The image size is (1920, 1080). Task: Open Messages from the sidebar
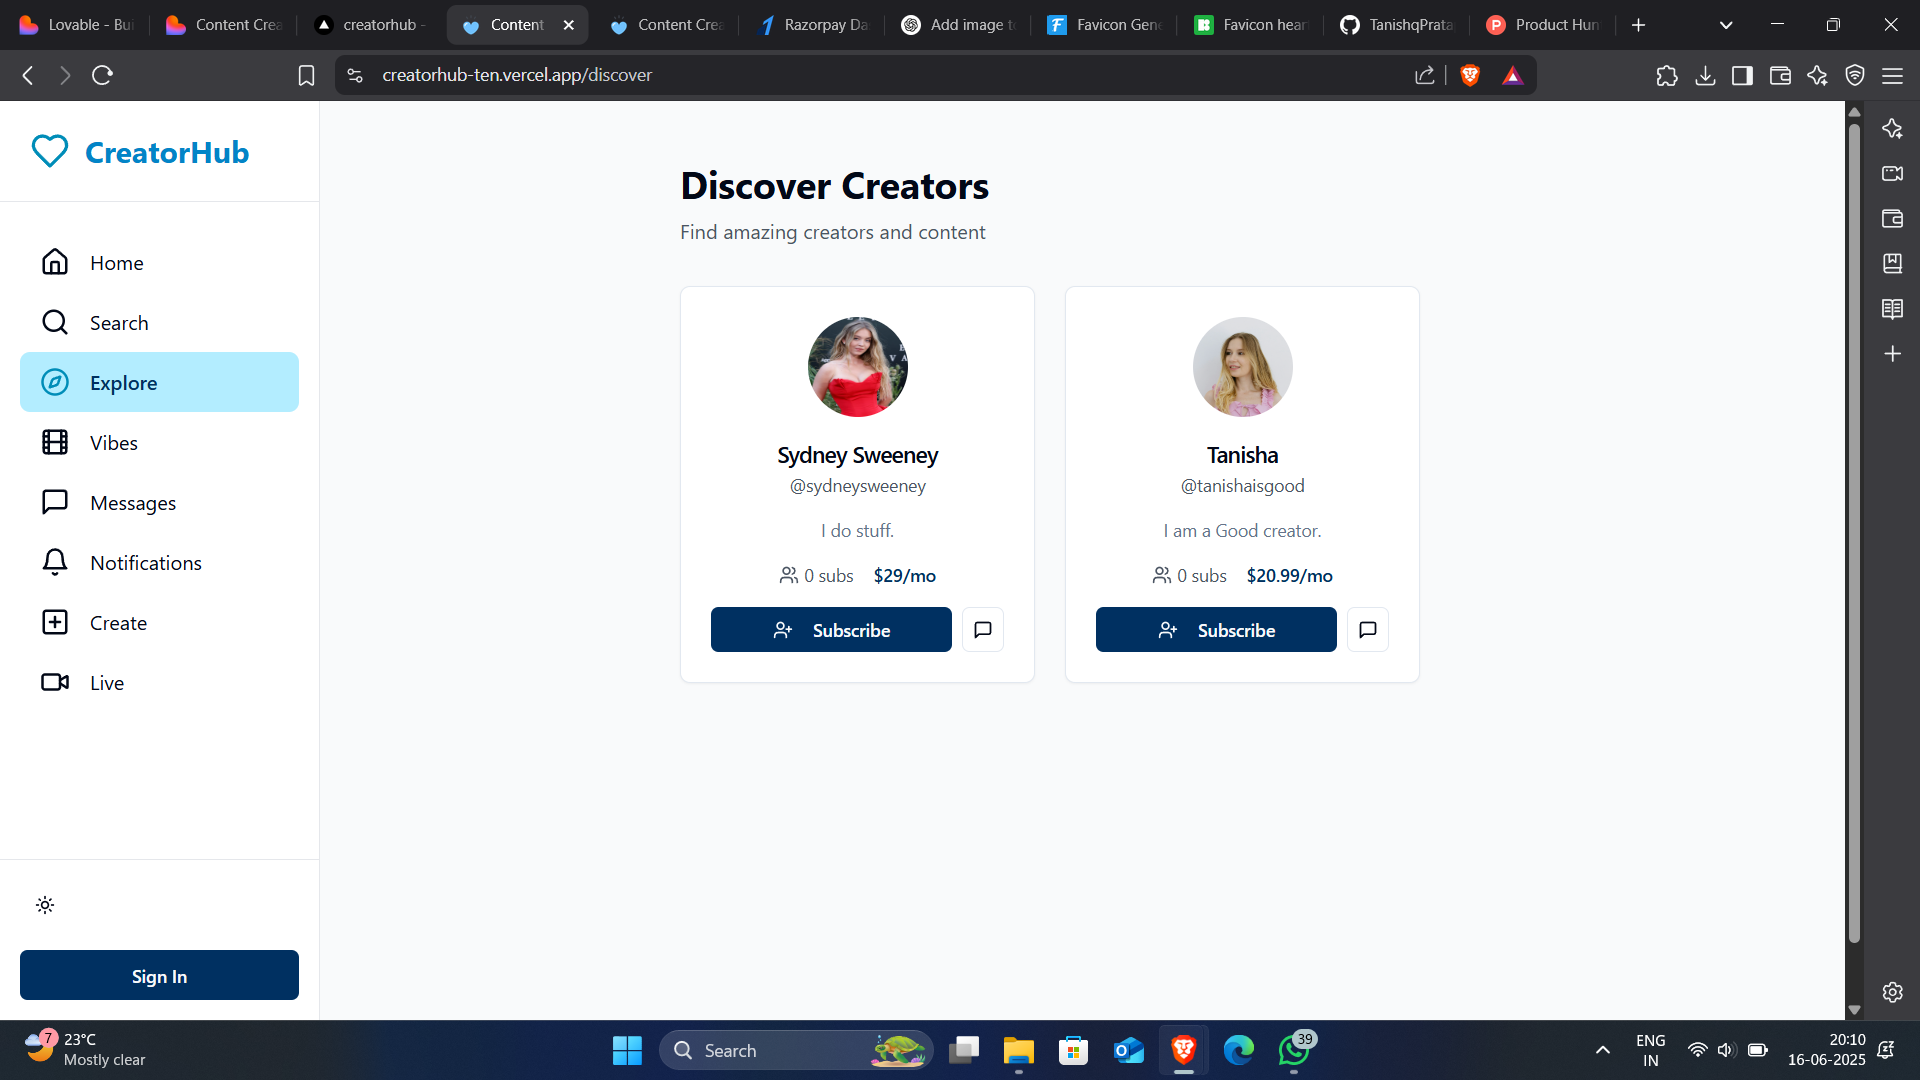pos(133,502)
